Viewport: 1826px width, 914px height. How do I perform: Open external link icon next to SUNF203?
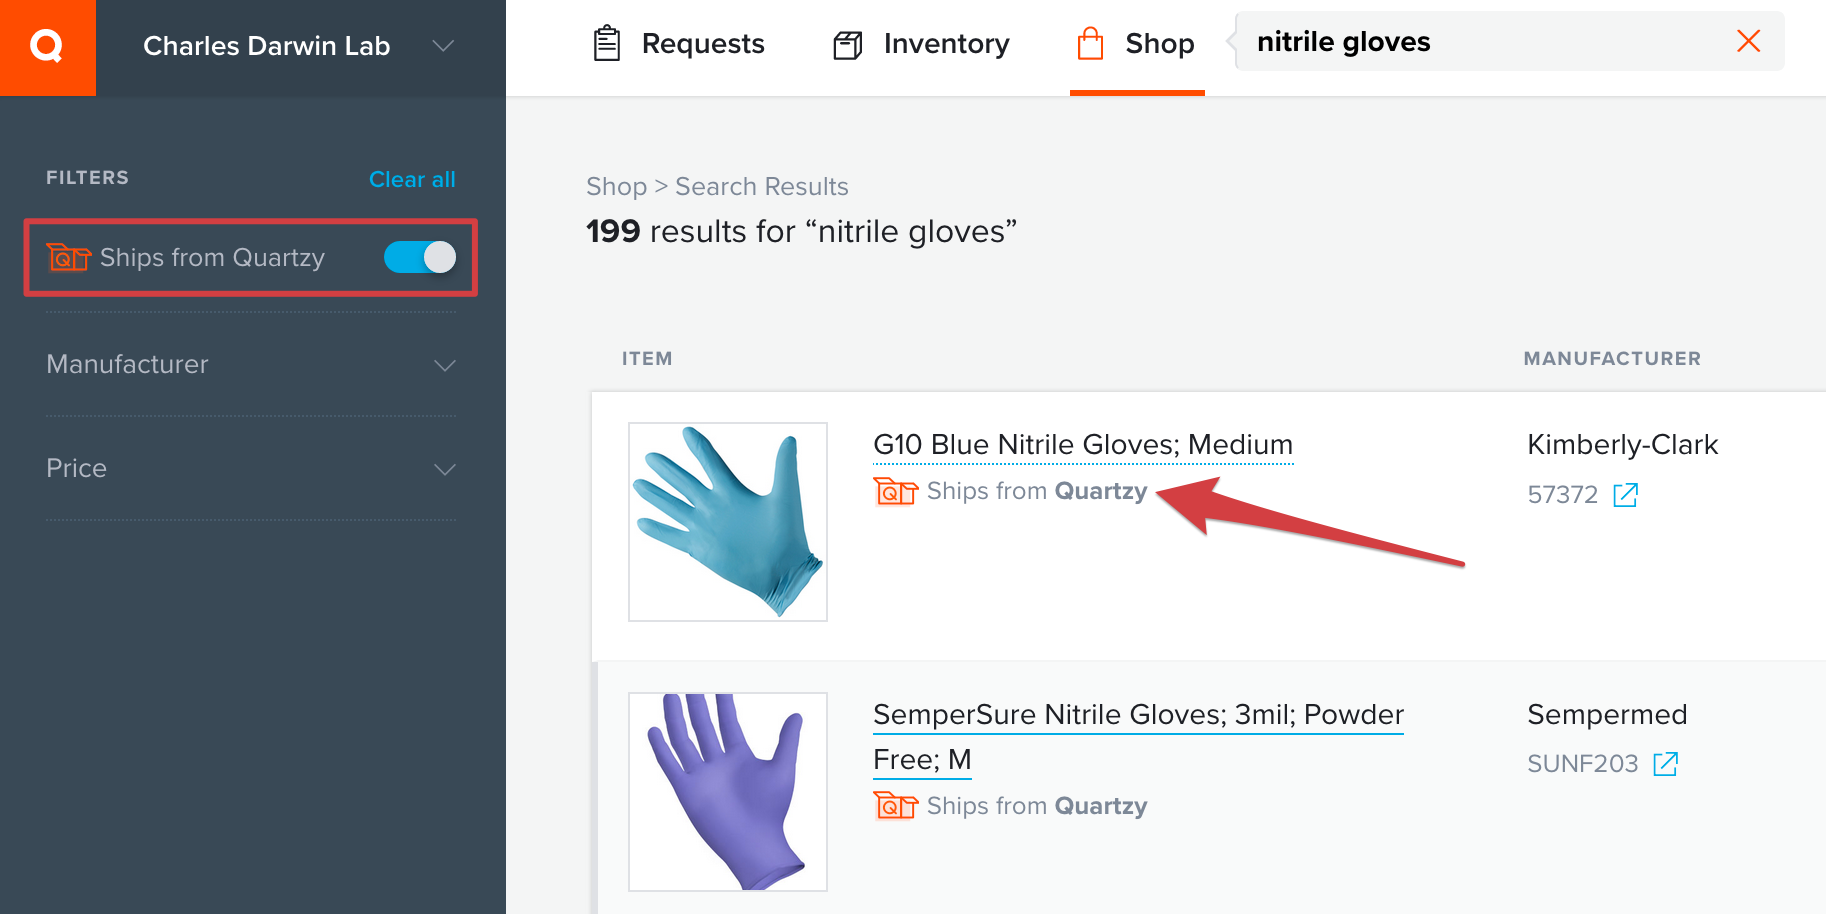(1665, 764)
